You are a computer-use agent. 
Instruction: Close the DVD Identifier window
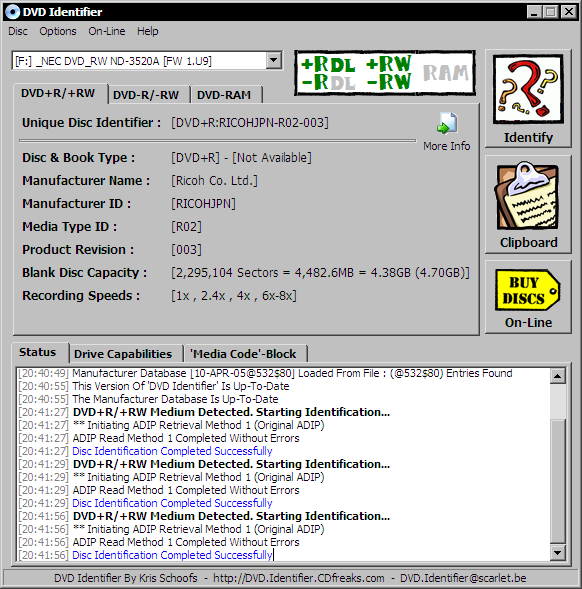(x=569, y=12)
